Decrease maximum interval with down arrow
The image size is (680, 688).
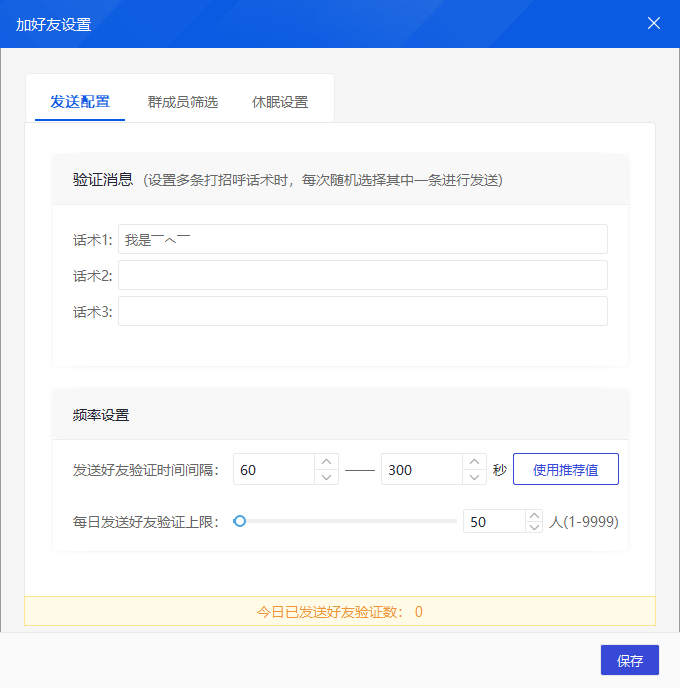[x=475, y=477]
